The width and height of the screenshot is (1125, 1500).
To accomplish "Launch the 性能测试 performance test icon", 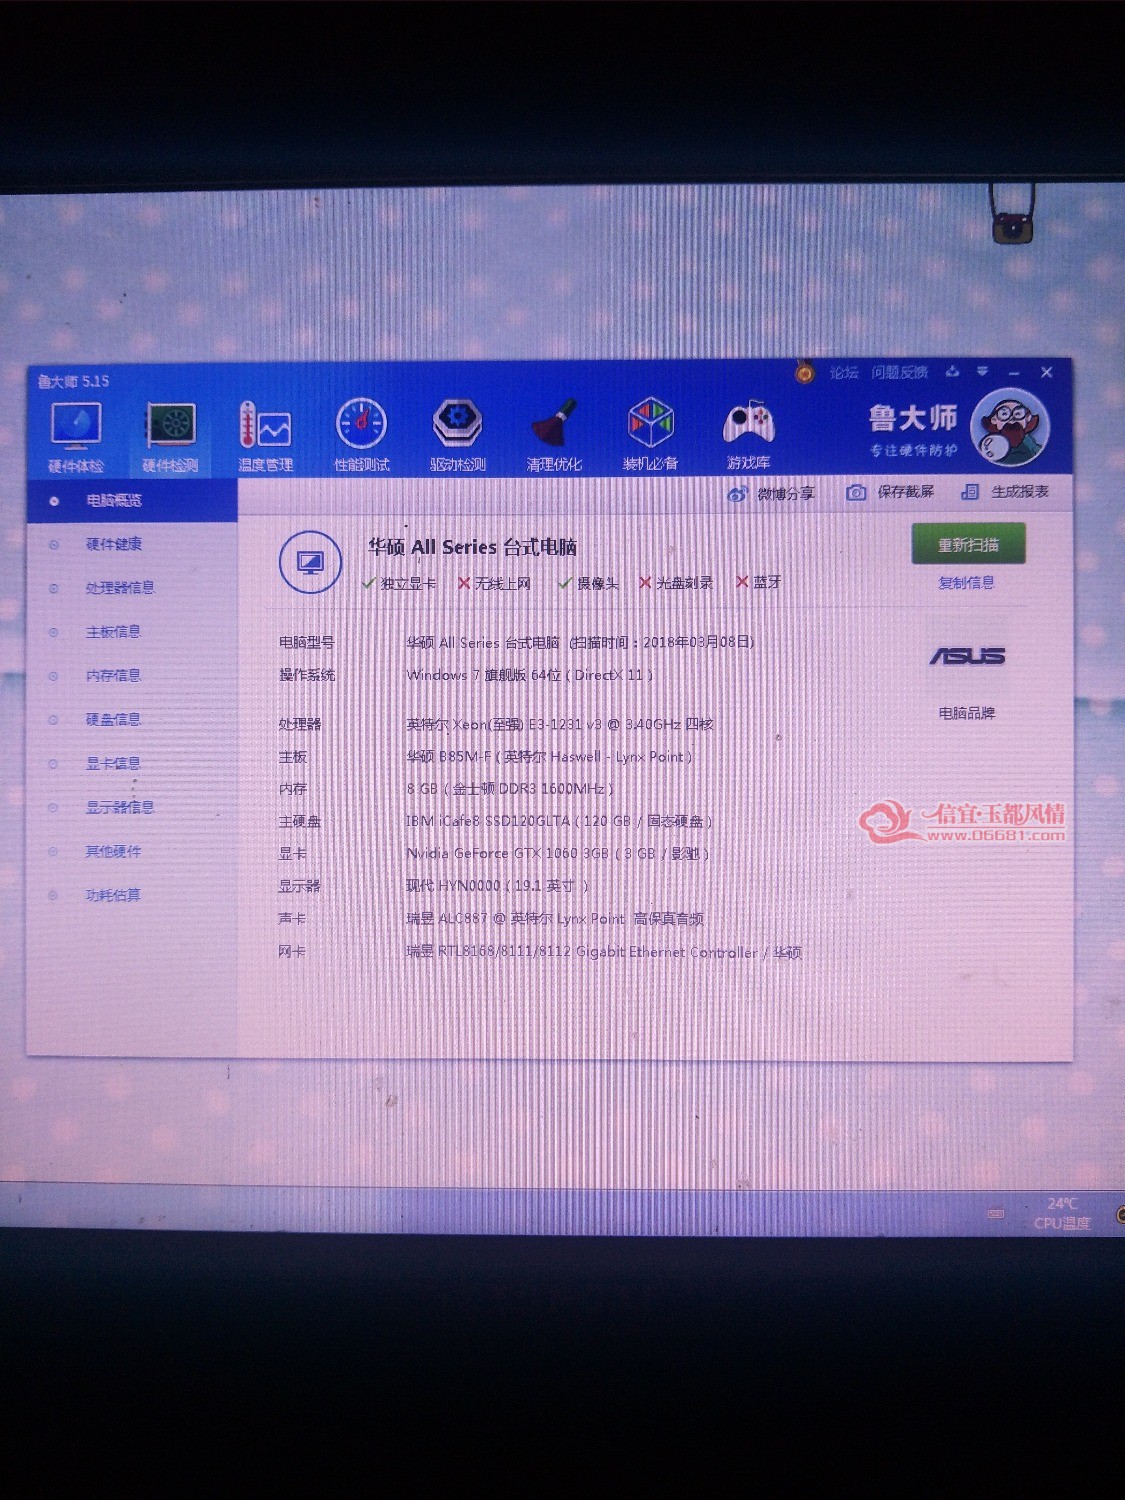I will click(x=361, y=436).
